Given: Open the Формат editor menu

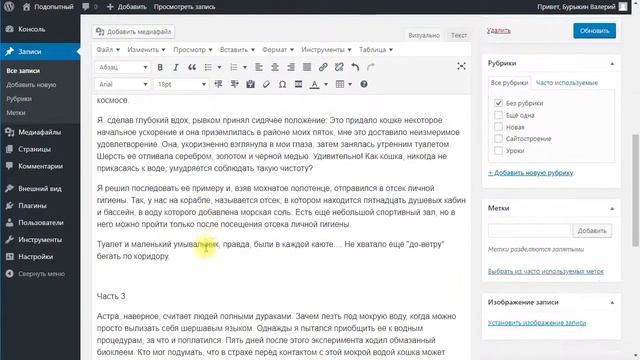Looking at the screenshot, I should tap(278, 49).
